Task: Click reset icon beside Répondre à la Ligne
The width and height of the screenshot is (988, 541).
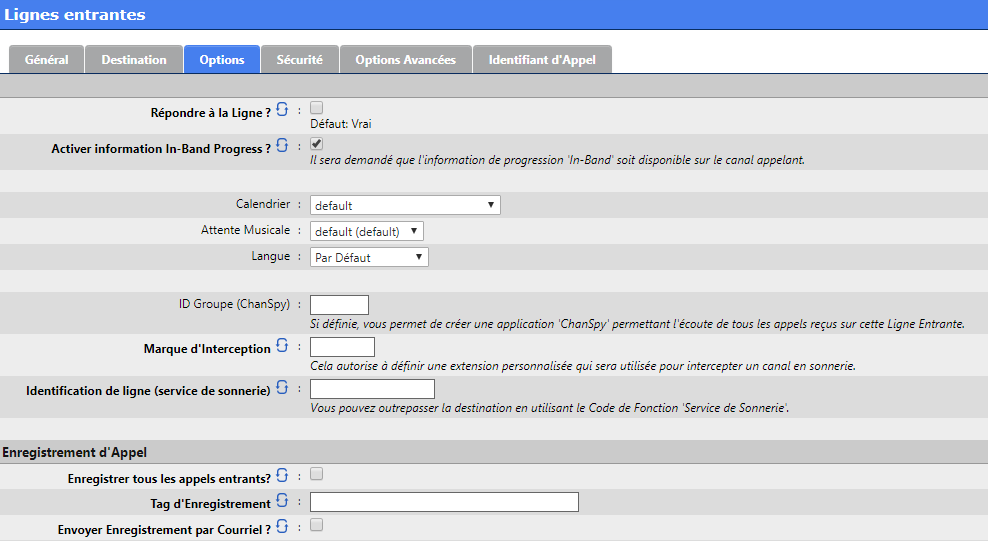Action: [x=282, y=110]
